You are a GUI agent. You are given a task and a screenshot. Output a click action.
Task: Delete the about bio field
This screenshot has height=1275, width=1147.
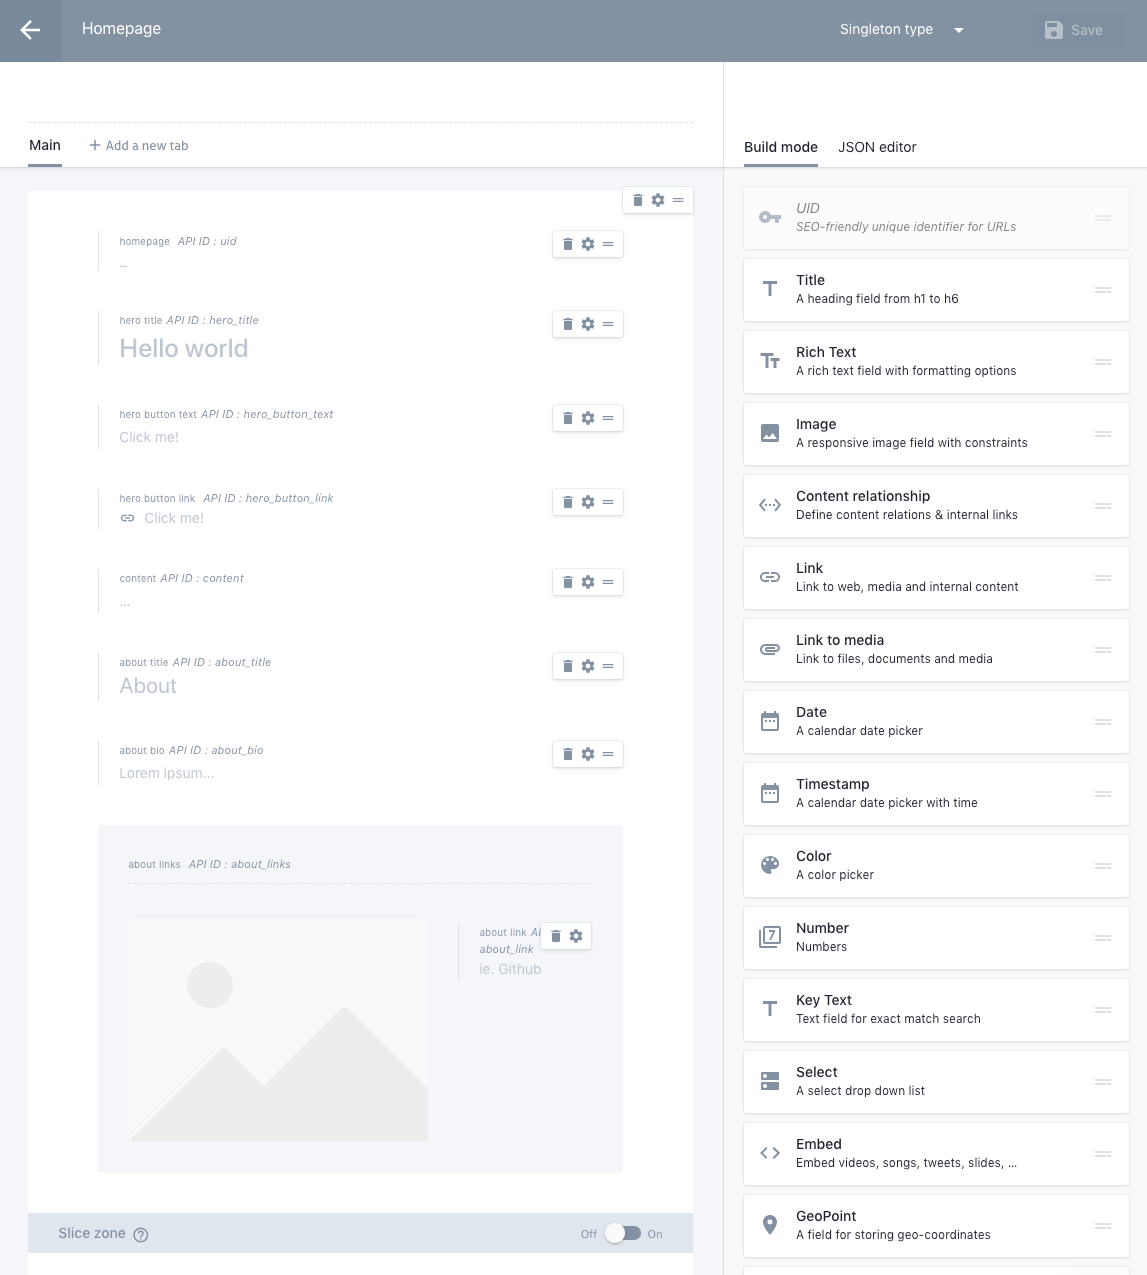pos(568,754)
